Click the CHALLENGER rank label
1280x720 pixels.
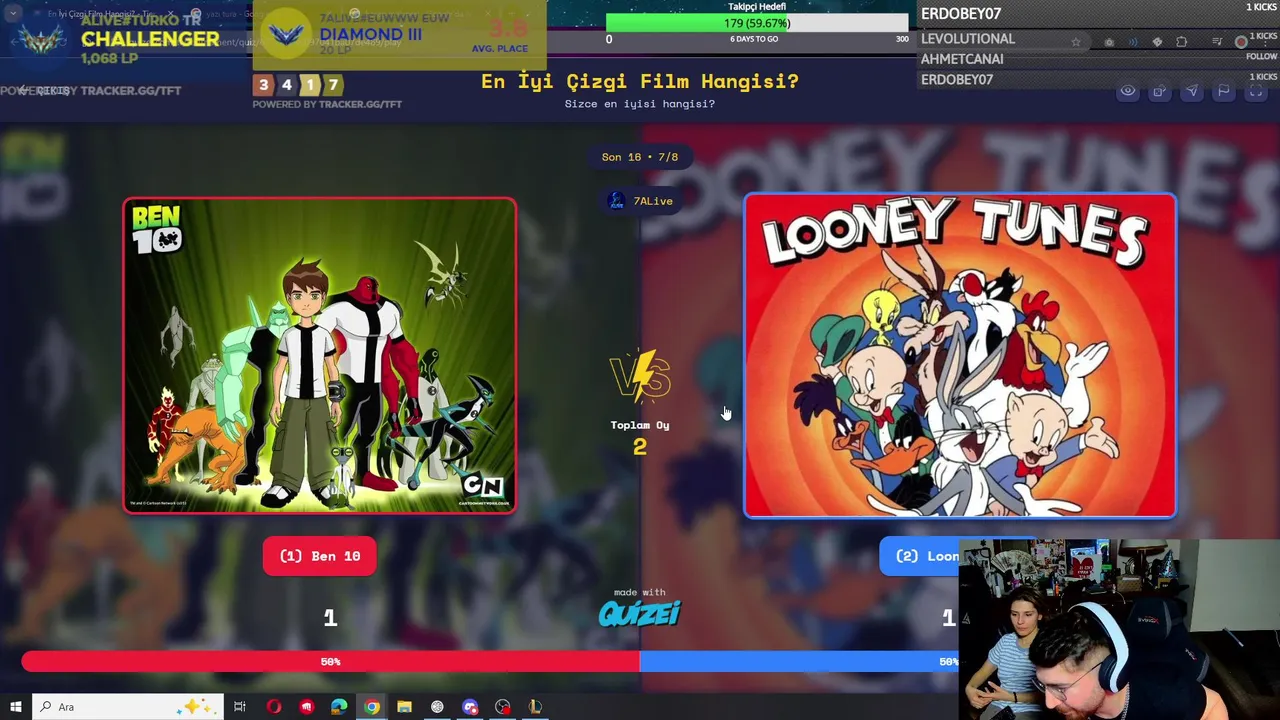tap(150, 39)
